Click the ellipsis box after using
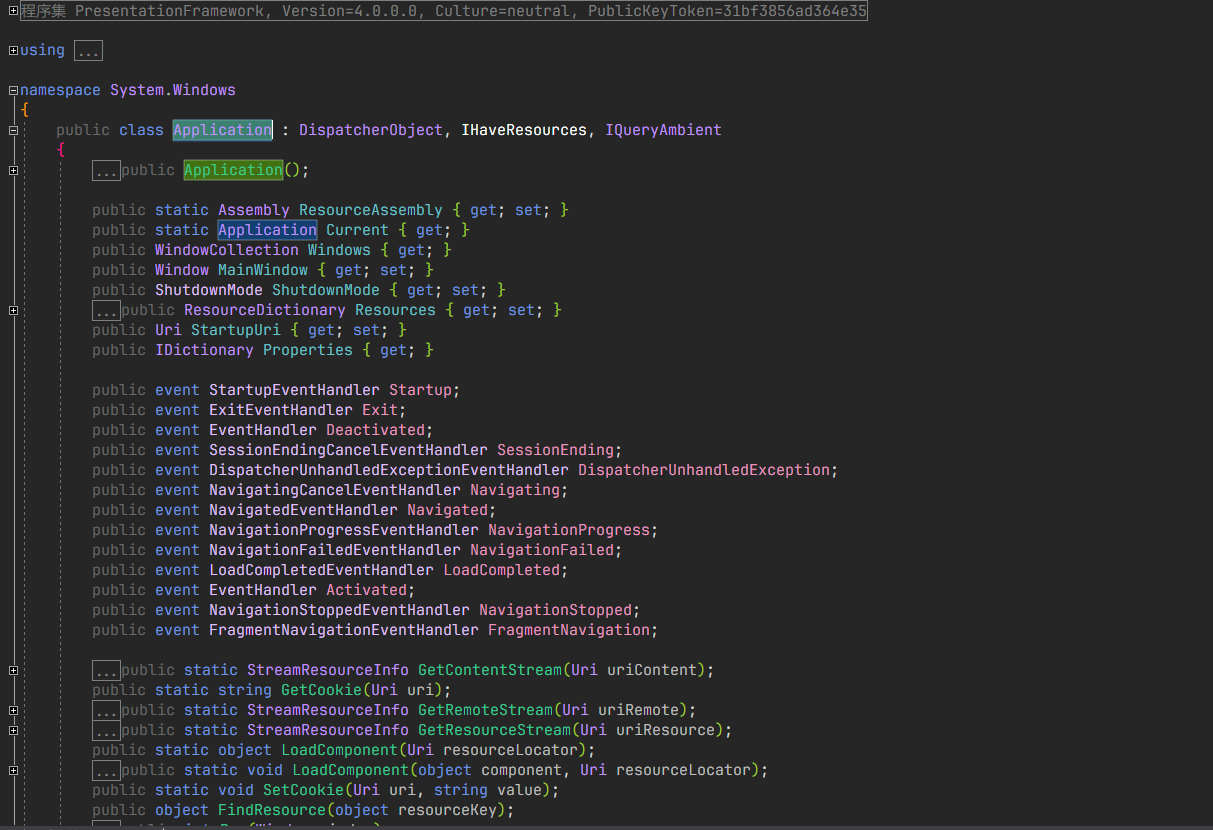The width and height of the screenshot is (1213, 830). click(88, 50)
